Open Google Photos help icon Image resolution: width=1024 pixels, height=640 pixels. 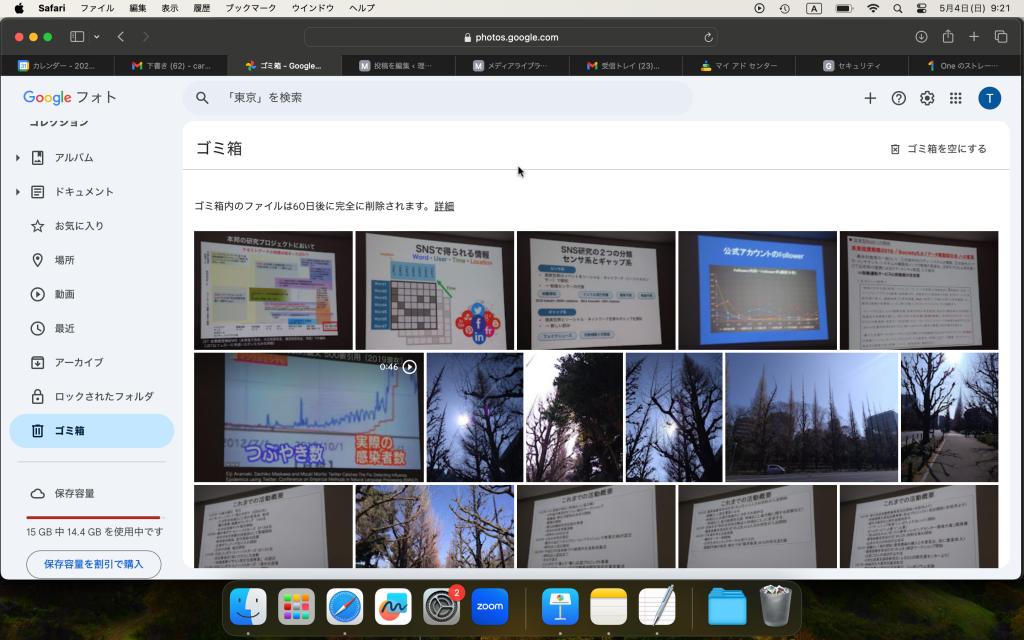899,98
